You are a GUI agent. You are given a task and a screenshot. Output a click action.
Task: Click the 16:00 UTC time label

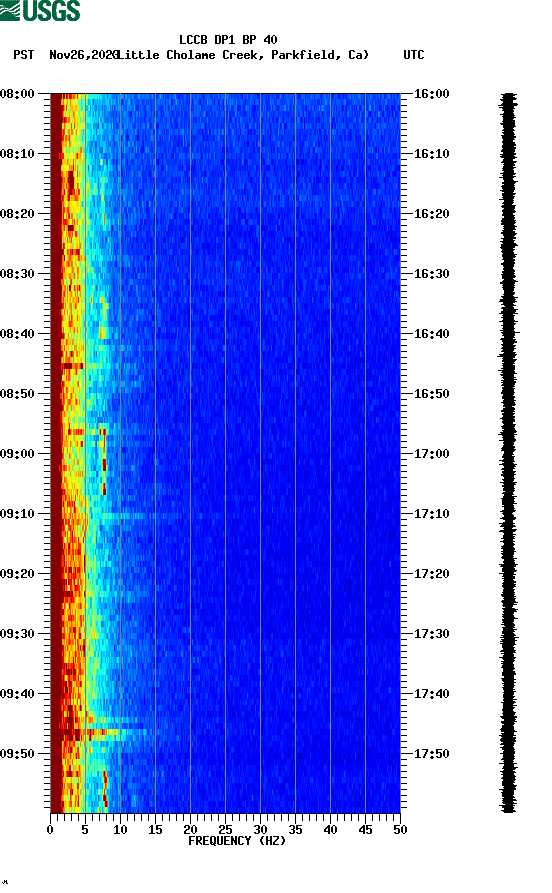(x=431, y=94)
